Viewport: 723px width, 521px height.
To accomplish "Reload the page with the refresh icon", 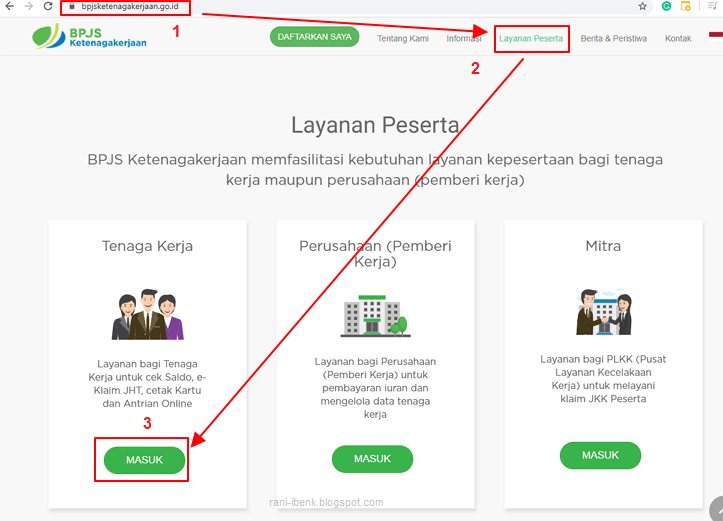I will 48,6.
